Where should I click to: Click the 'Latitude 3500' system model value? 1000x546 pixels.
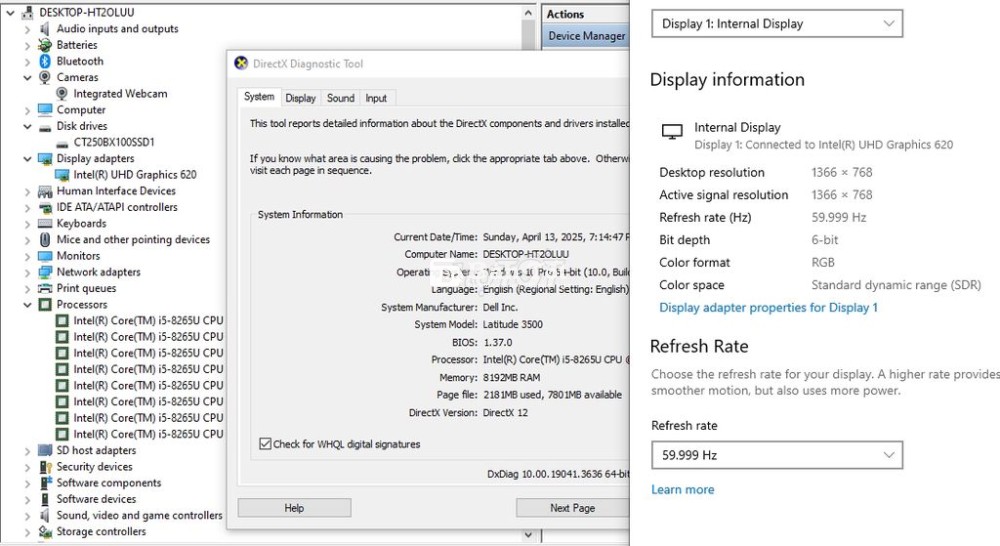[x=513, y=325]
